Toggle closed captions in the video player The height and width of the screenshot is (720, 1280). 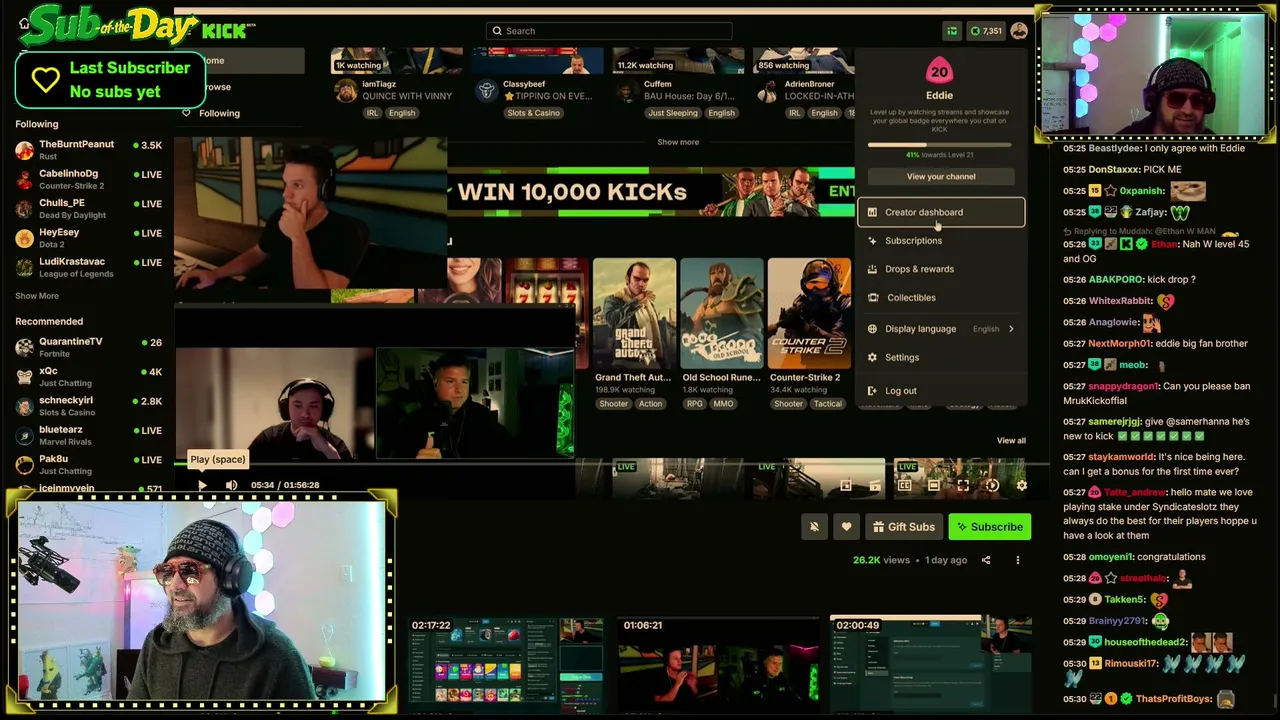904,485
